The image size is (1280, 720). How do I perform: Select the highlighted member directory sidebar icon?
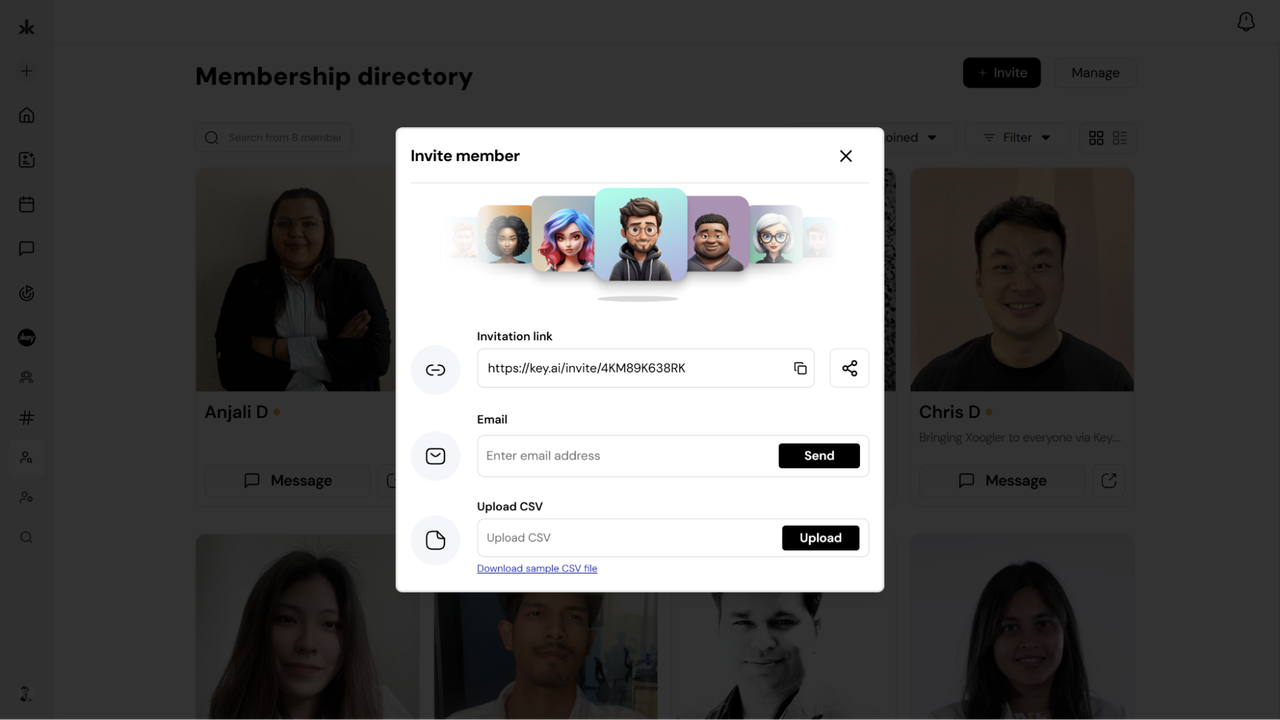[27, 457]
